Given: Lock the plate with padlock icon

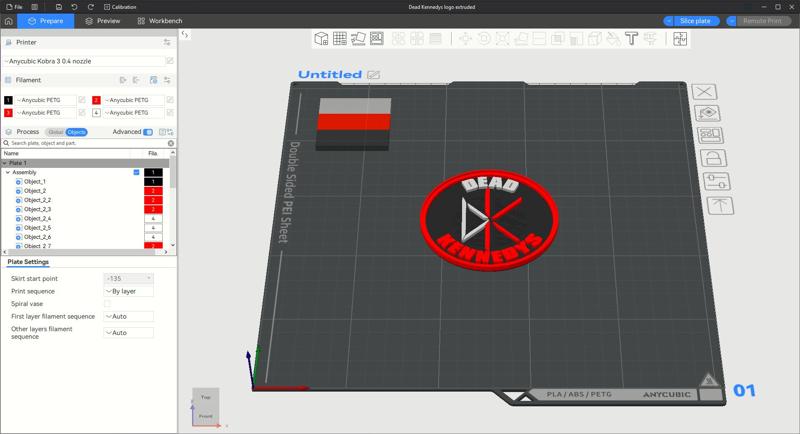Looking at the screenshot, I should (713, 158).
